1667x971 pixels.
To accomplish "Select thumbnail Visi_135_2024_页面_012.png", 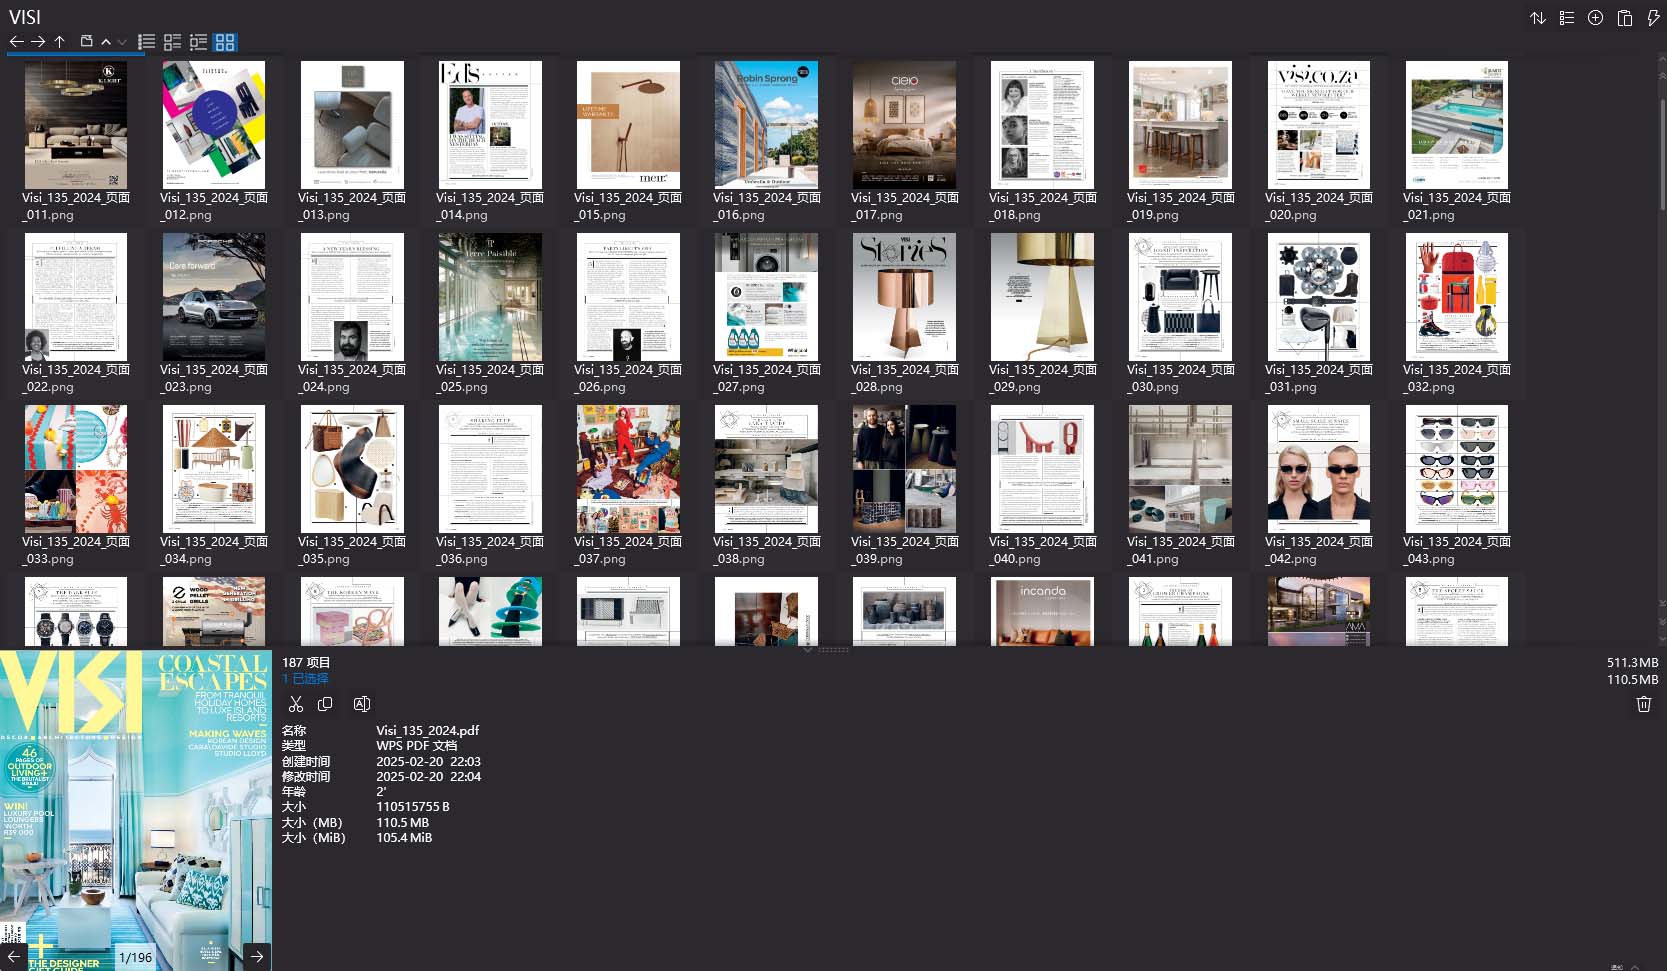I will coord(214,124).
